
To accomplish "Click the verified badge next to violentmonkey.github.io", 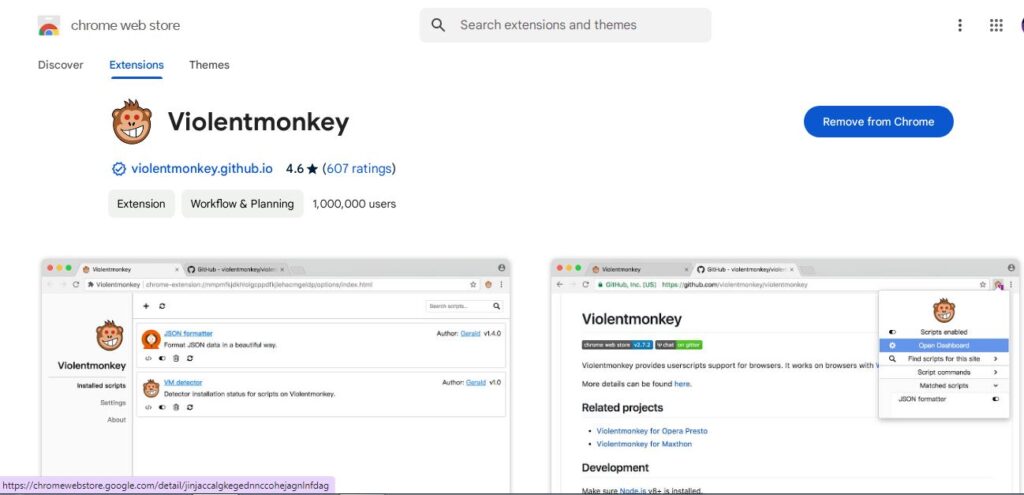I will click(x=119, y=169).
